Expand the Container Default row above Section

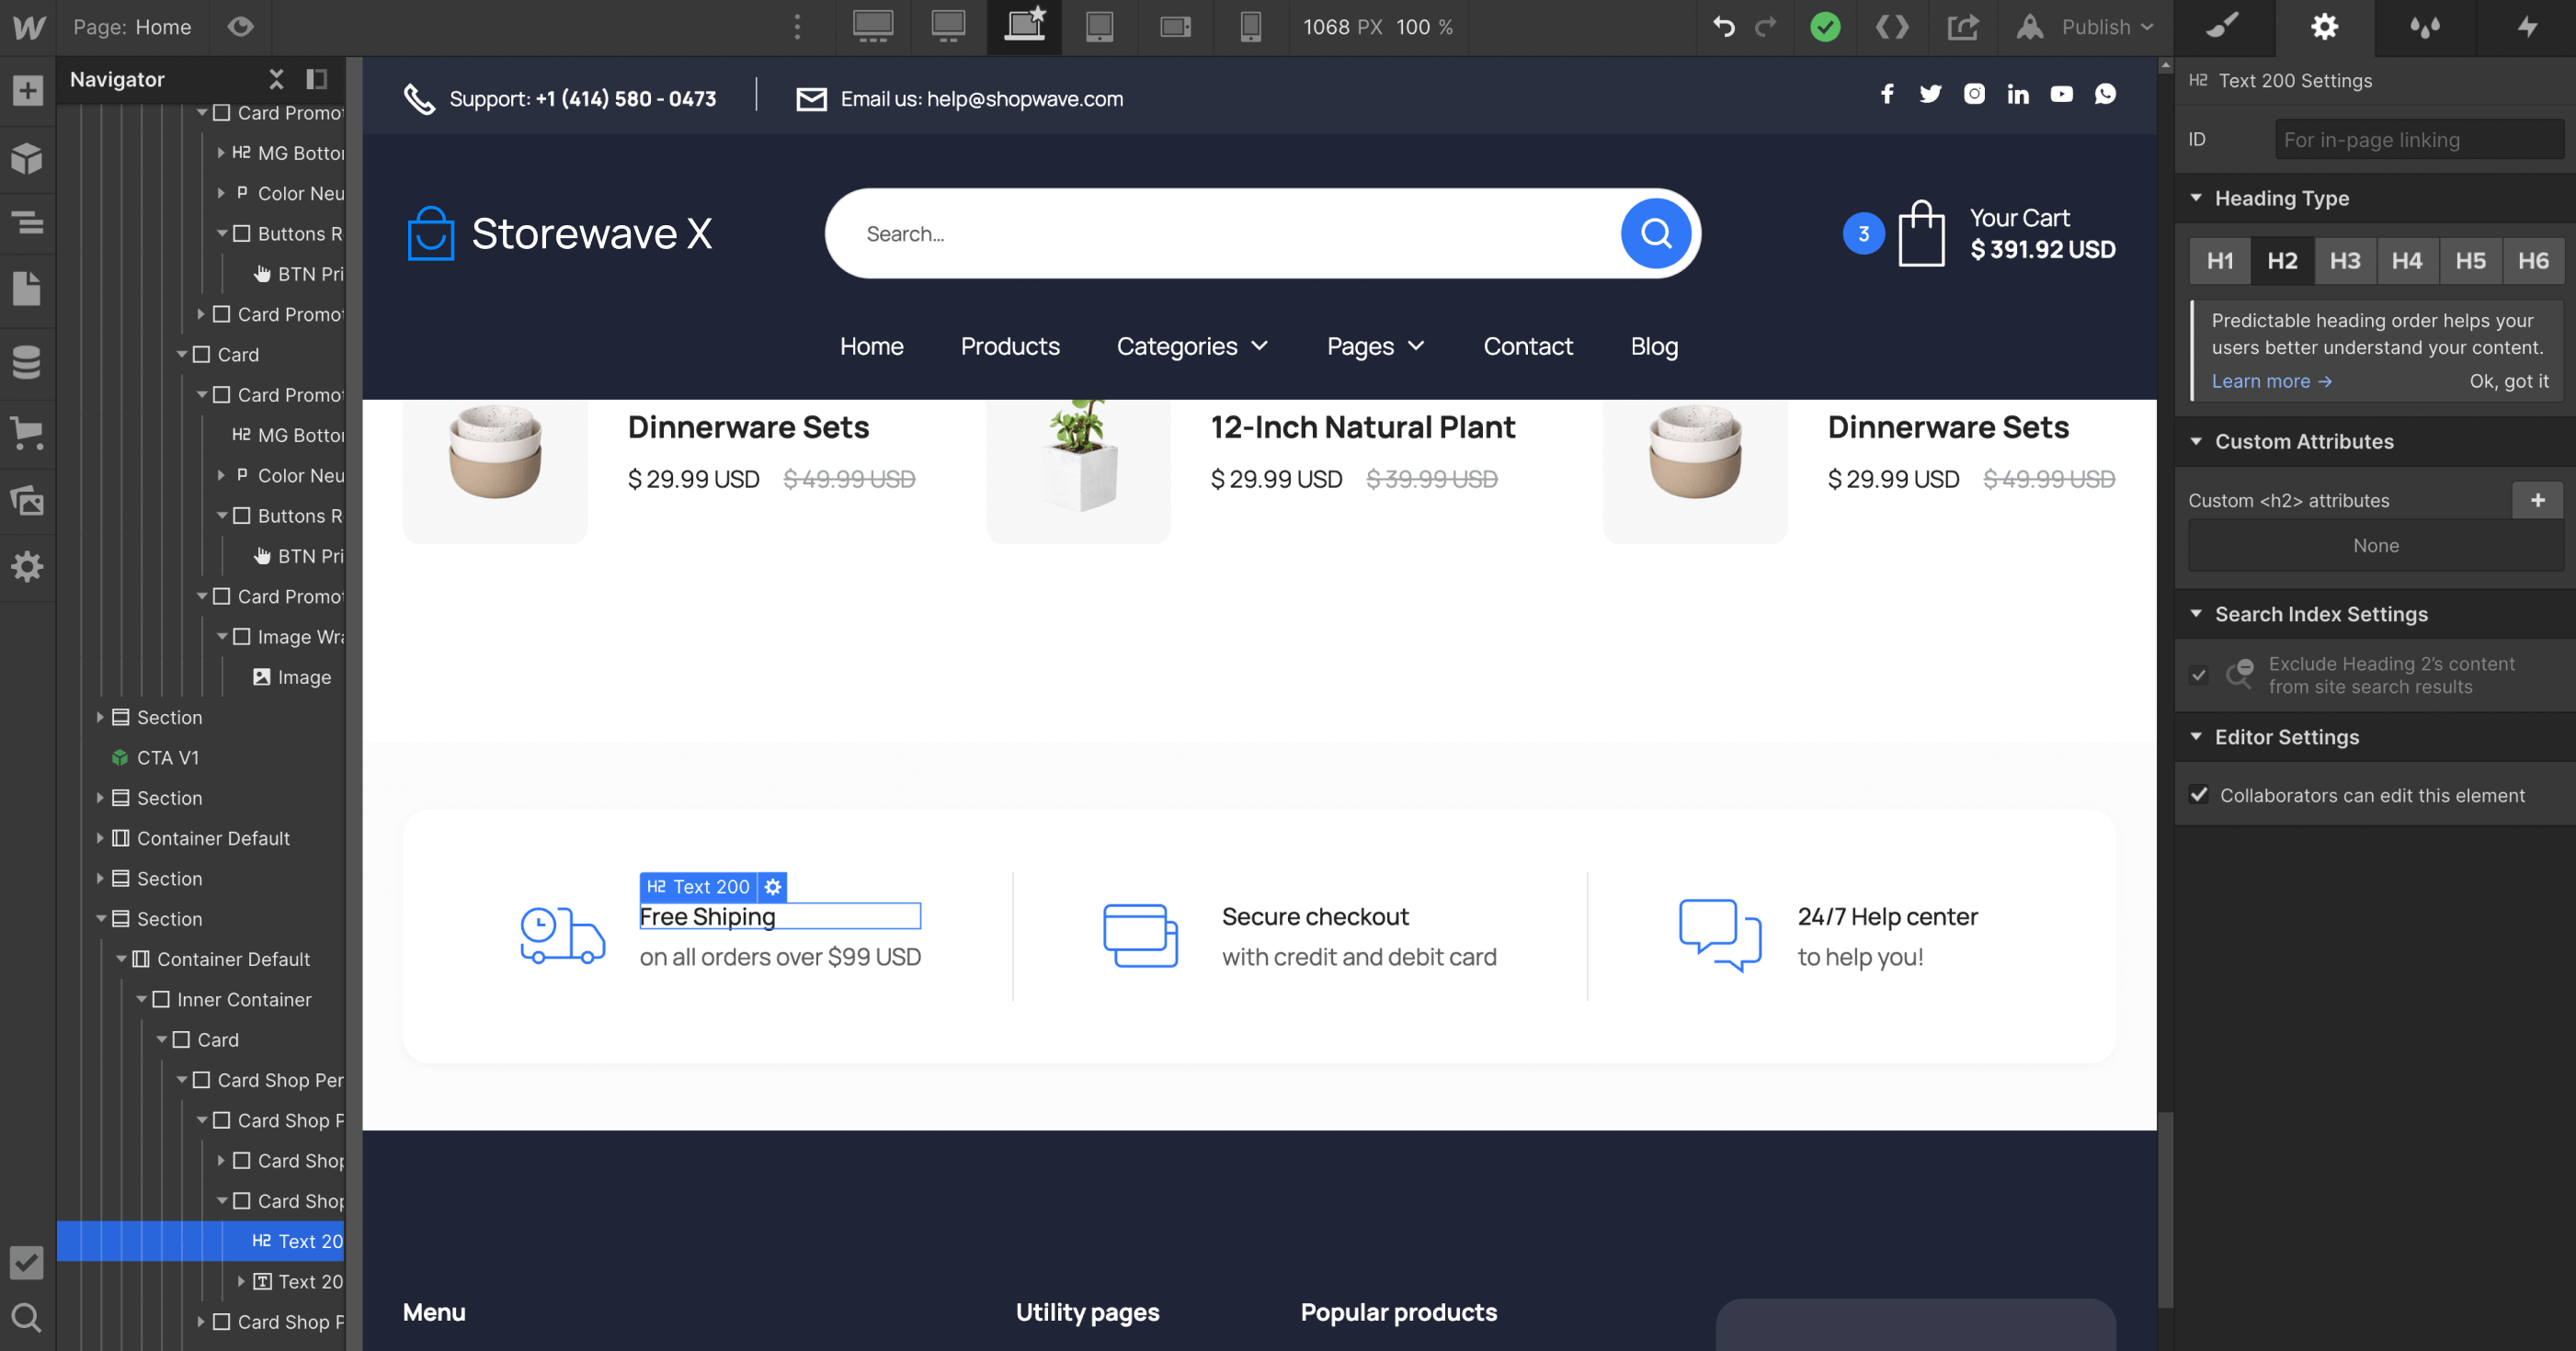click(x=100, y=838)
